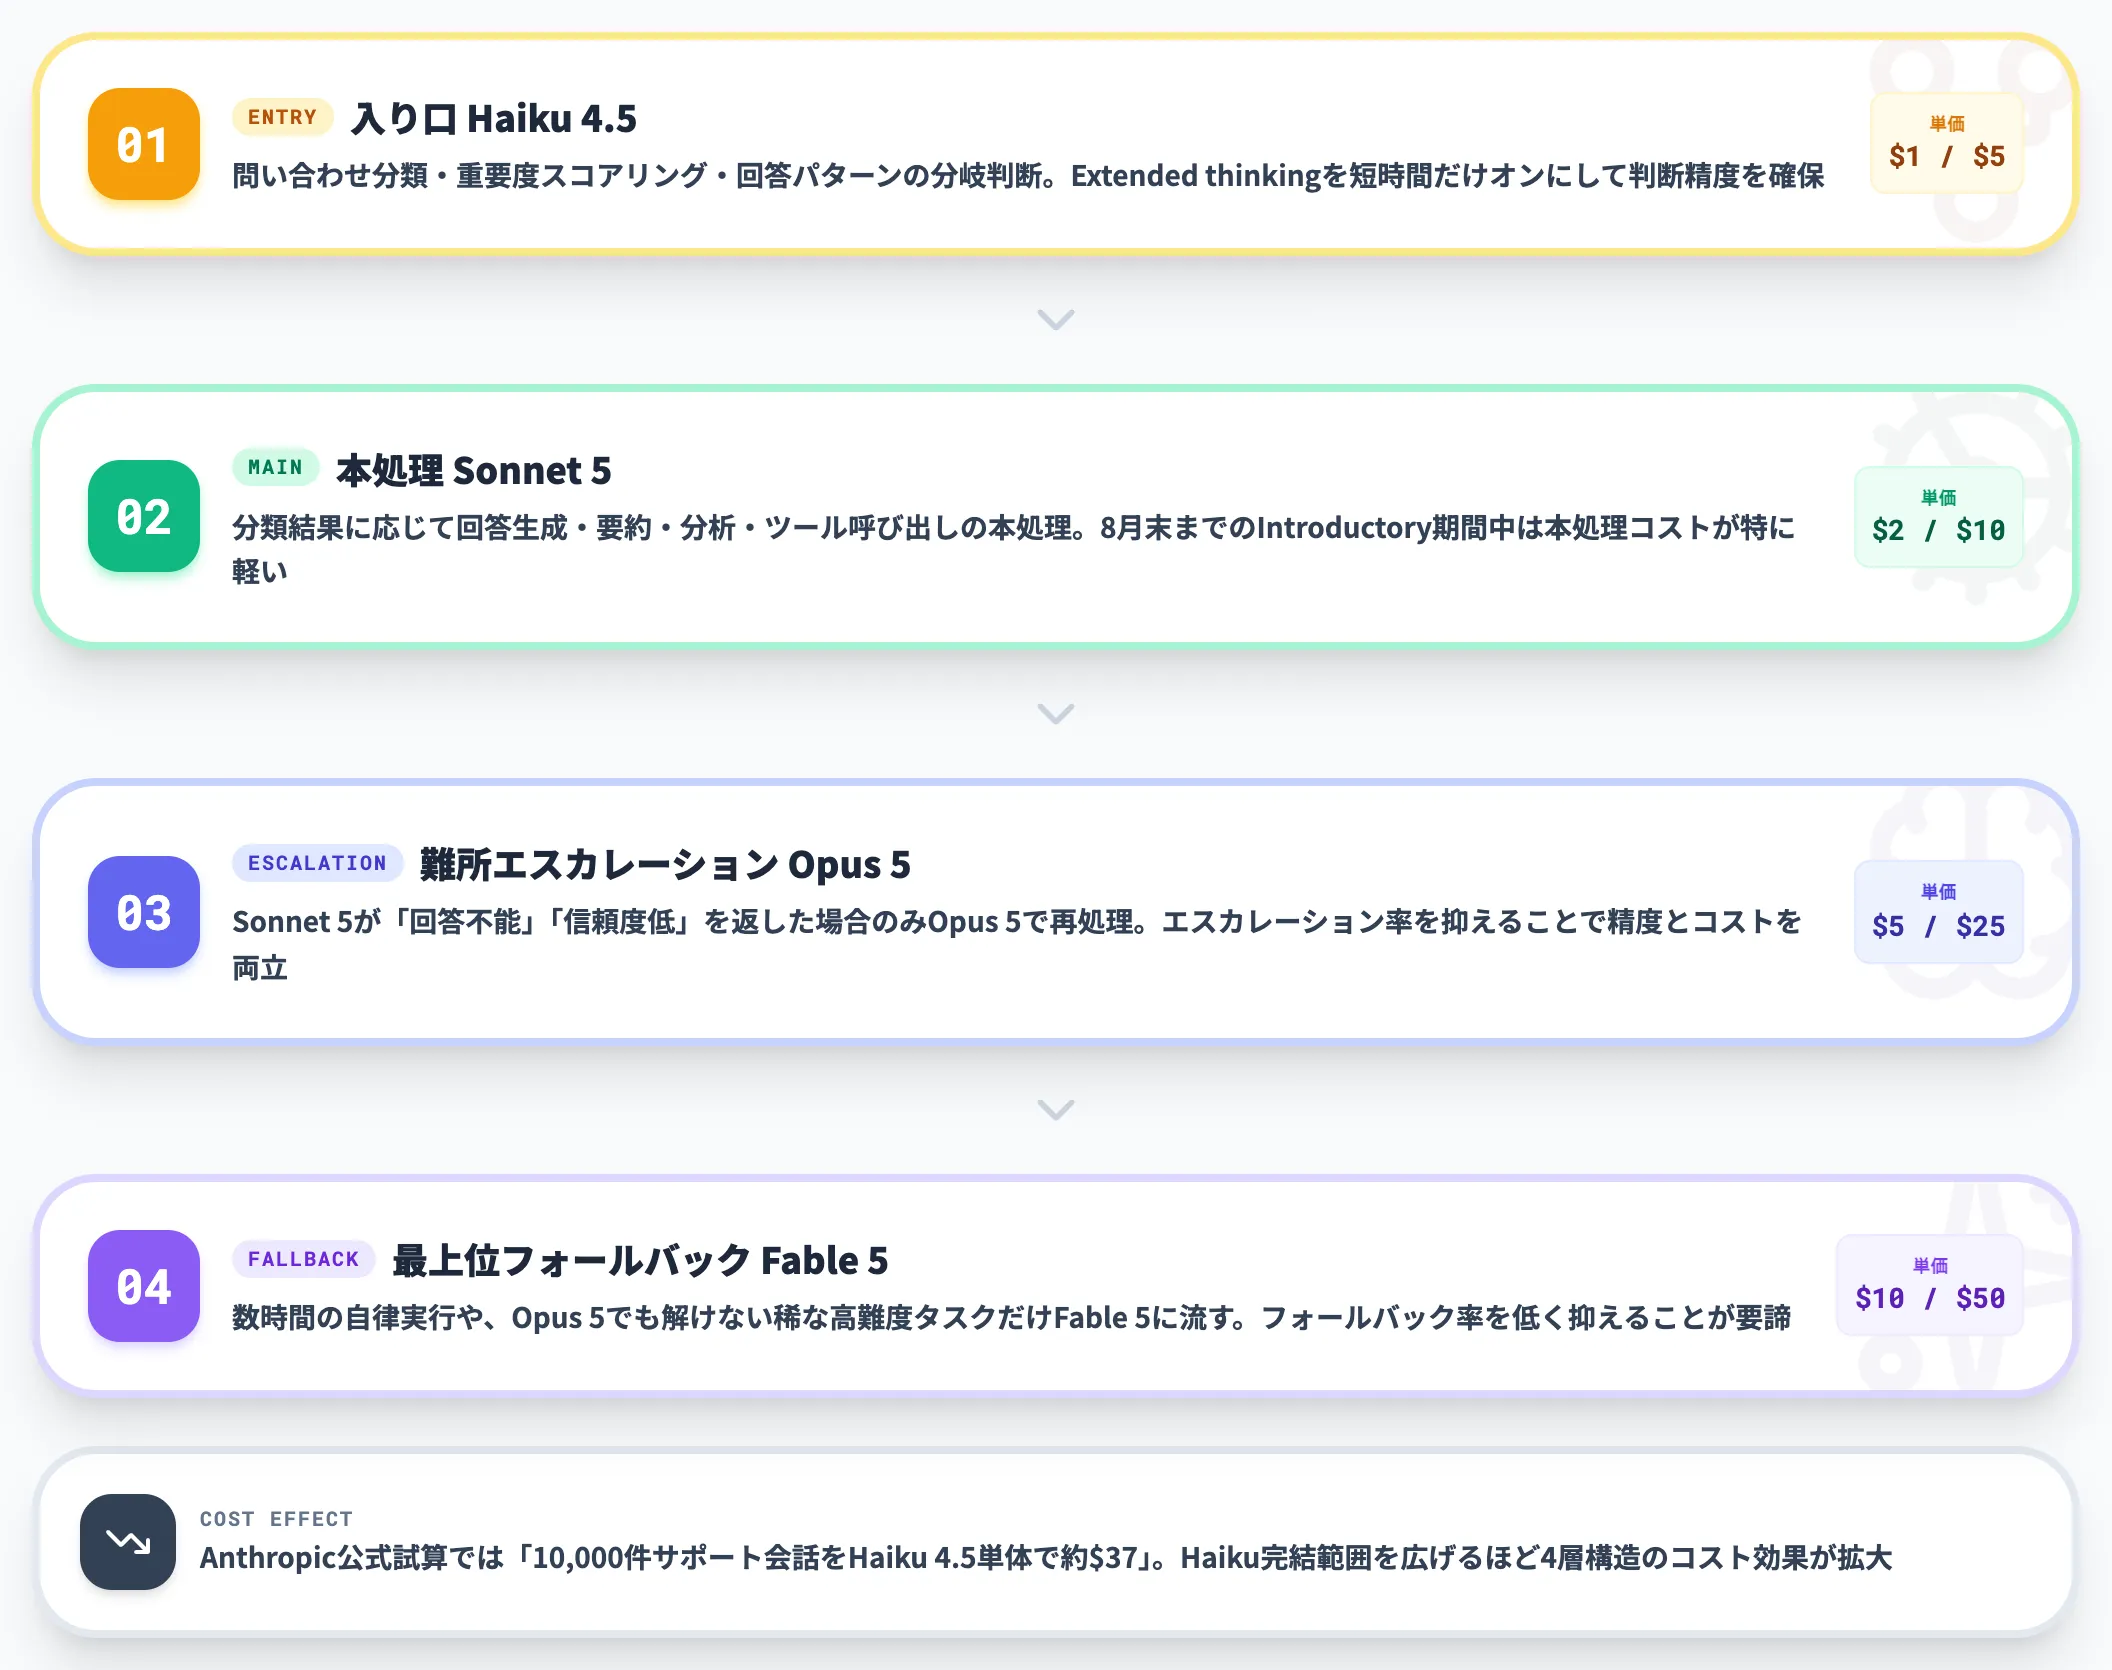Image resolution: width=2112 pixels, height=1670 pixels.
Task: Click the ENTRY tag label
Action: coord(282,117)
